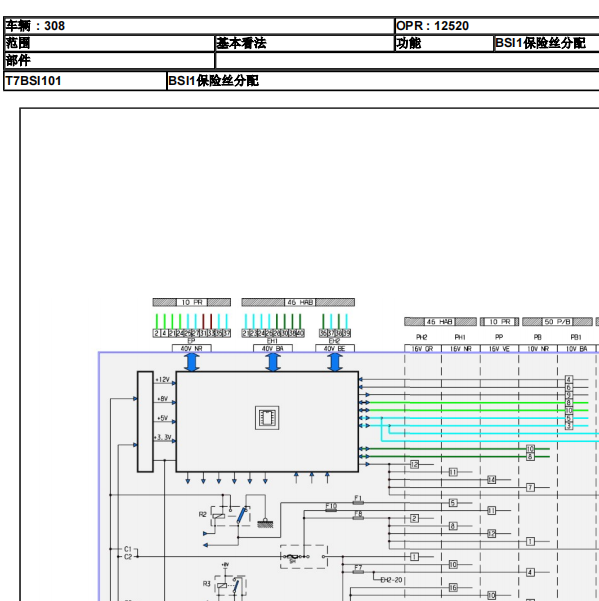Click the '+3.3V' supply label
The image size is (599, 601).
(x=162, y=437)
